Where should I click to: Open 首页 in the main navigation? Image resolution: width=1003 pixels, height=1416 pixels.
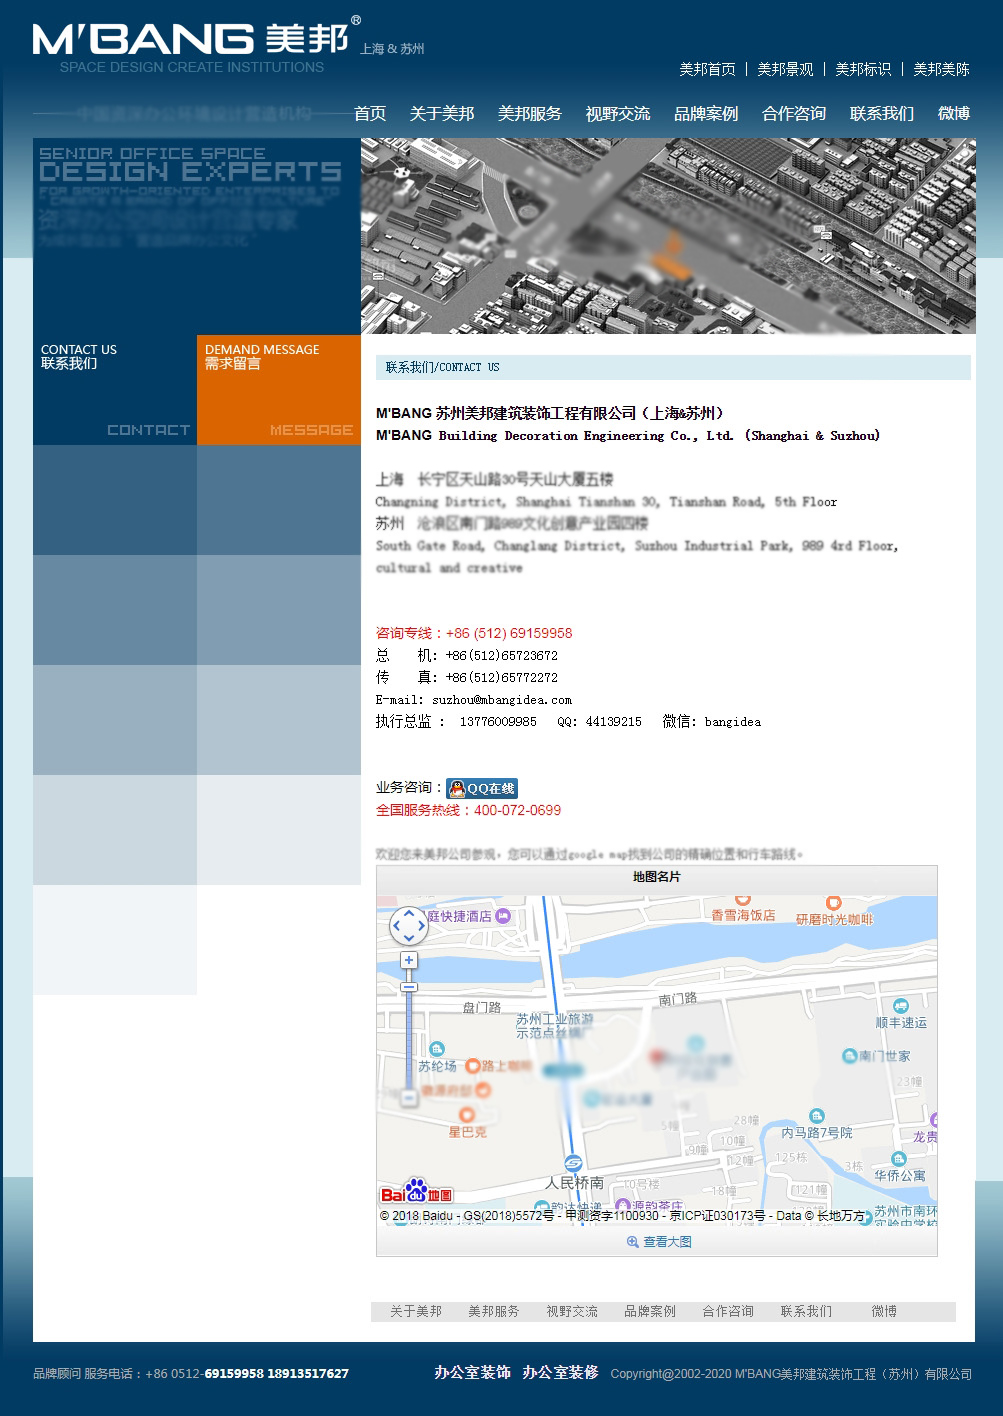click(x=370, y=114)
